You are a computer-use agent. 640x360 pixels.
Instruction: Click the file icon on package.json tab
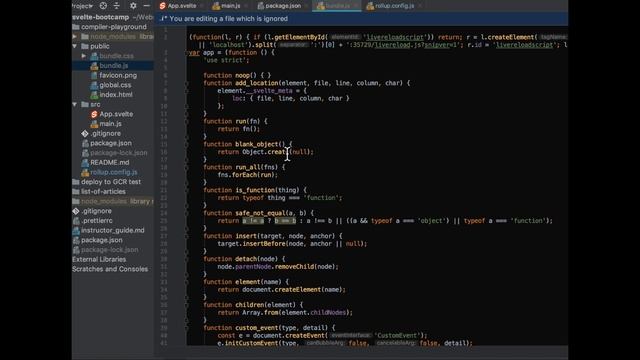point(260,6)
